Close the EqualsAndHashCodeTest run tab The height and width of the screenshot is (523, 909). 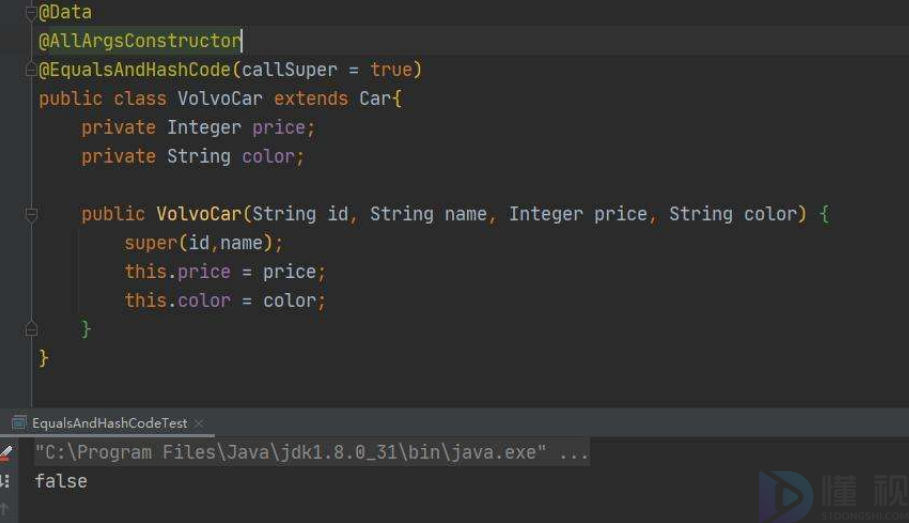tap(199, 423)
